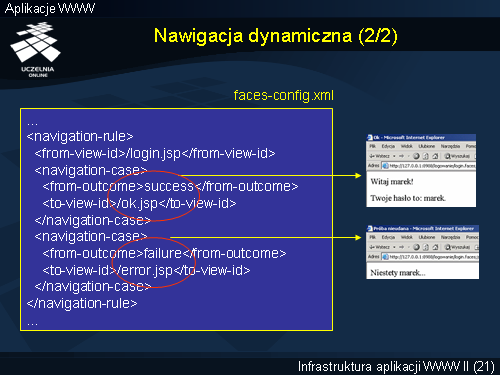This screenshot has width=500, height=375.
Task: Open Ulubione menu in Ok window
Action: [x=427, y=146]
